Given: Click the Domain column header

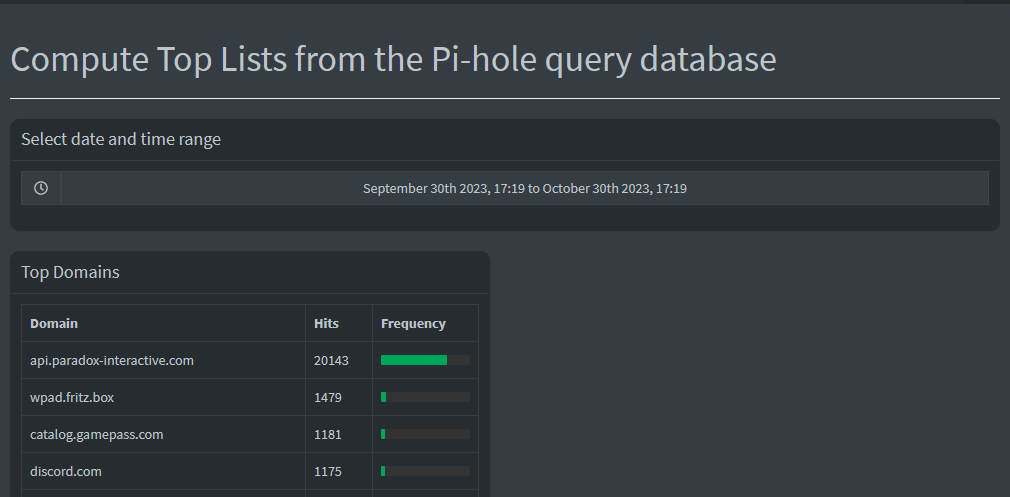Looking at the screenshot, I should click(x=54, y=323).
